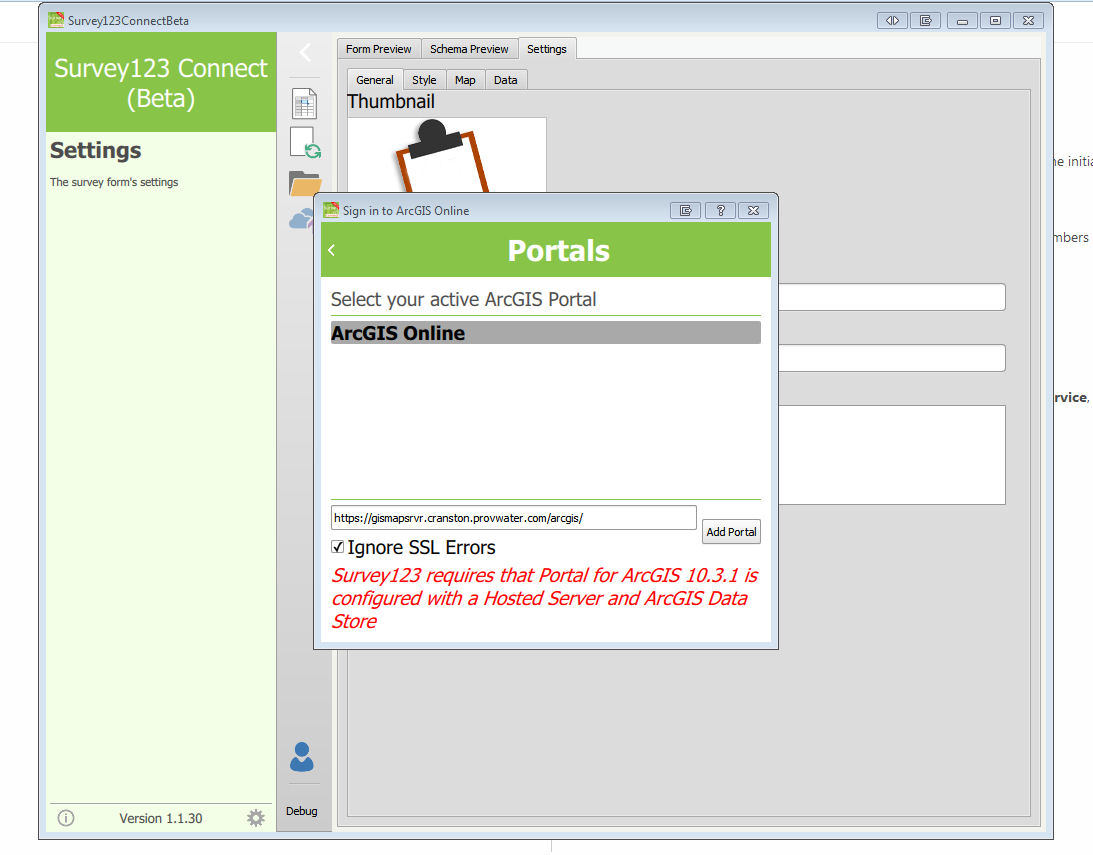1093x855 pixels.
Task: Open the Data settings sub-tab
Action: 505,80
